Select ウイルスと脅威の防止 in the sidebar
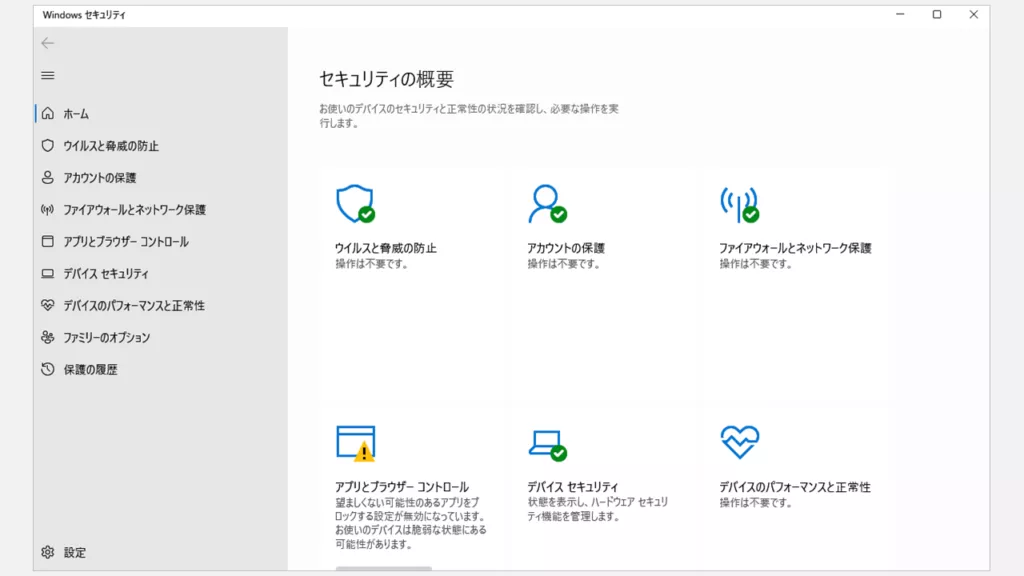 [110, 146]
